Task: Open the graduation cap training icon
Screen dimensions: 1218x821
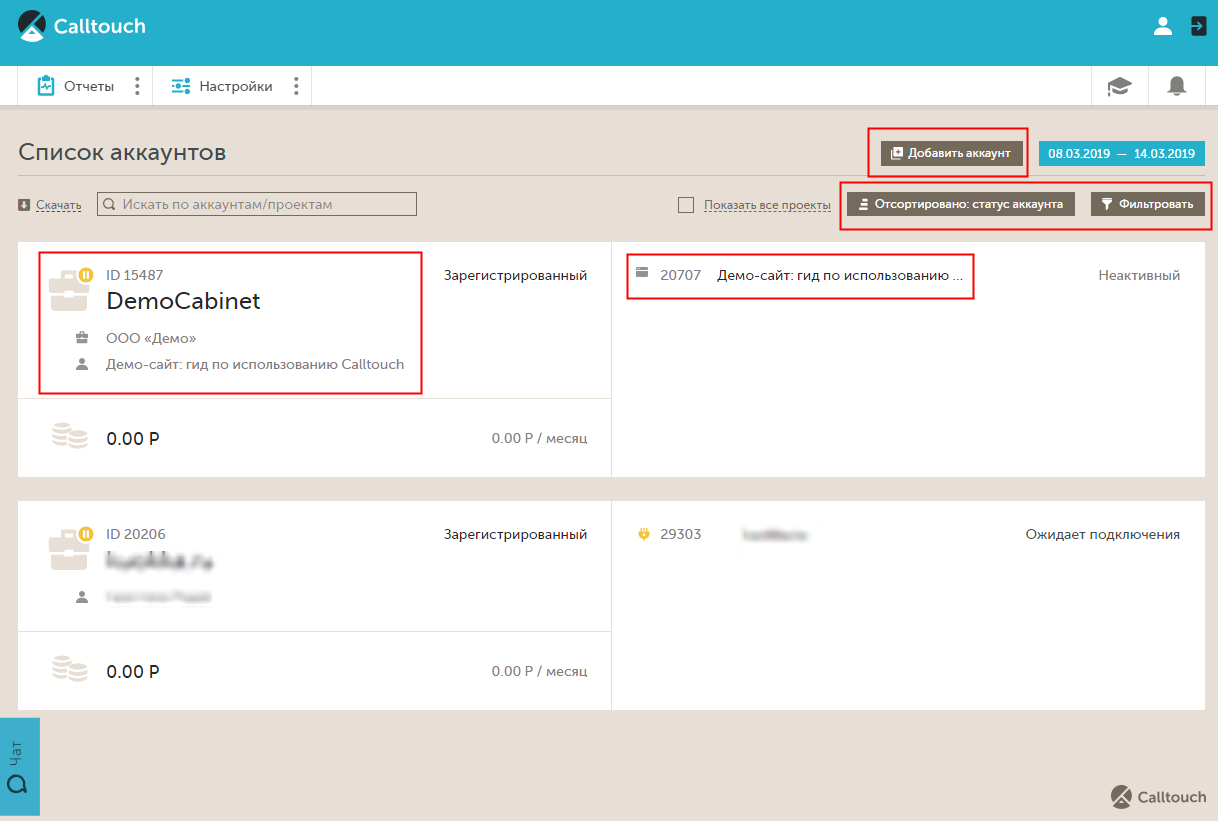Action: [x=1119, y=87]
